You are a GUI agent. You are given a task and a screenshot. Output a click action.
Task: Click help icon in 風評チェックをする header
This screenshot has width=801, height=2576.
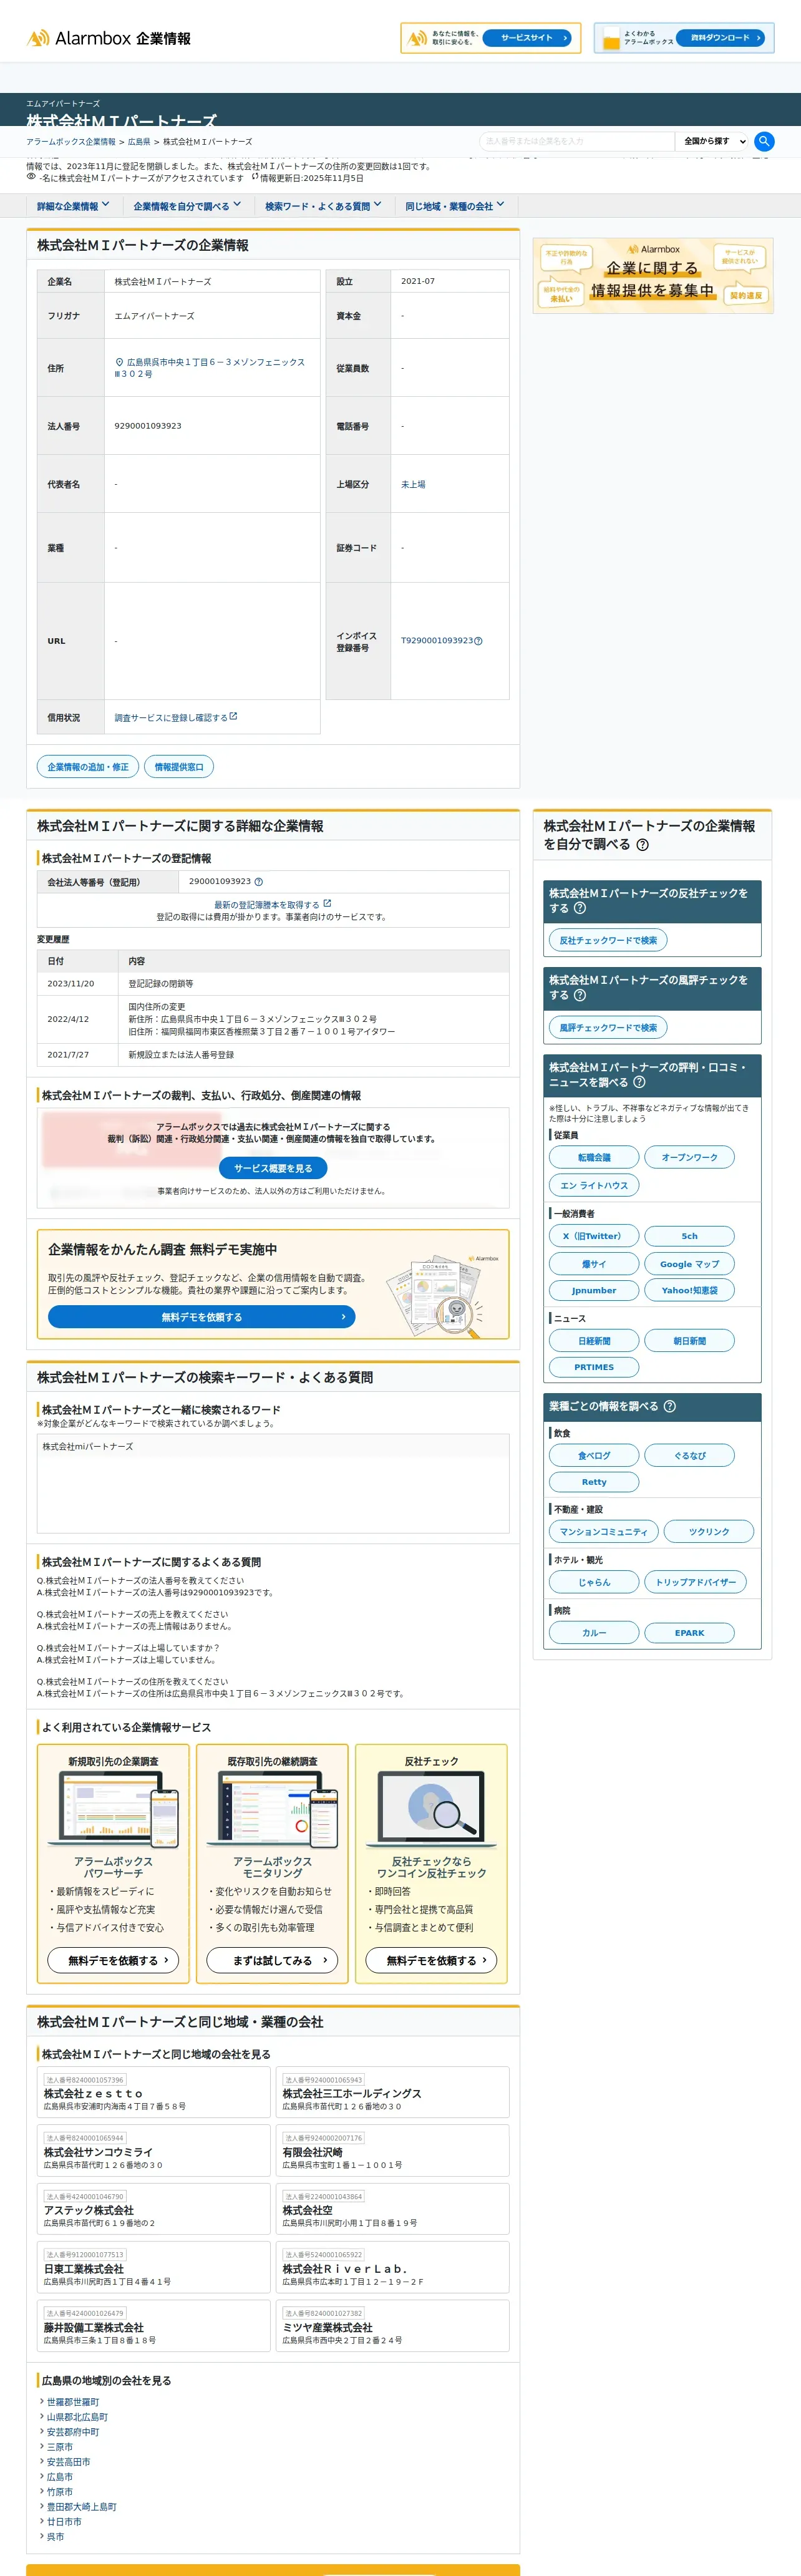(579, 995)
